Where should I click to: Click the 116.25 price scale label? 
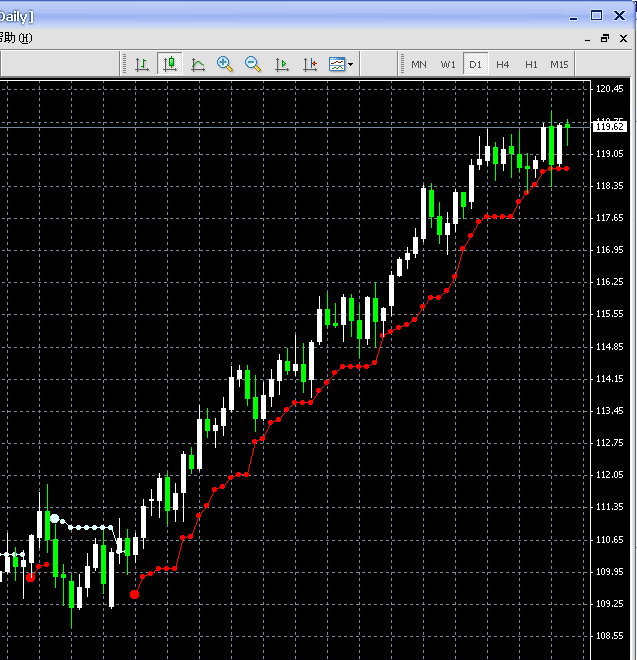pyautogui.click(x=609, y=282)
